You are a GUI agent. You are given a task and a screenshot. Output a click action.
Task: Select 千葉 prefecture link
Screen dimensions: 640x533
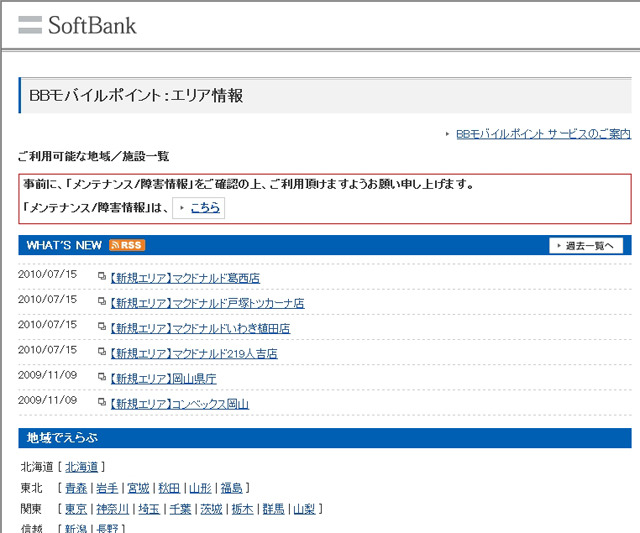tap(180, 509)
